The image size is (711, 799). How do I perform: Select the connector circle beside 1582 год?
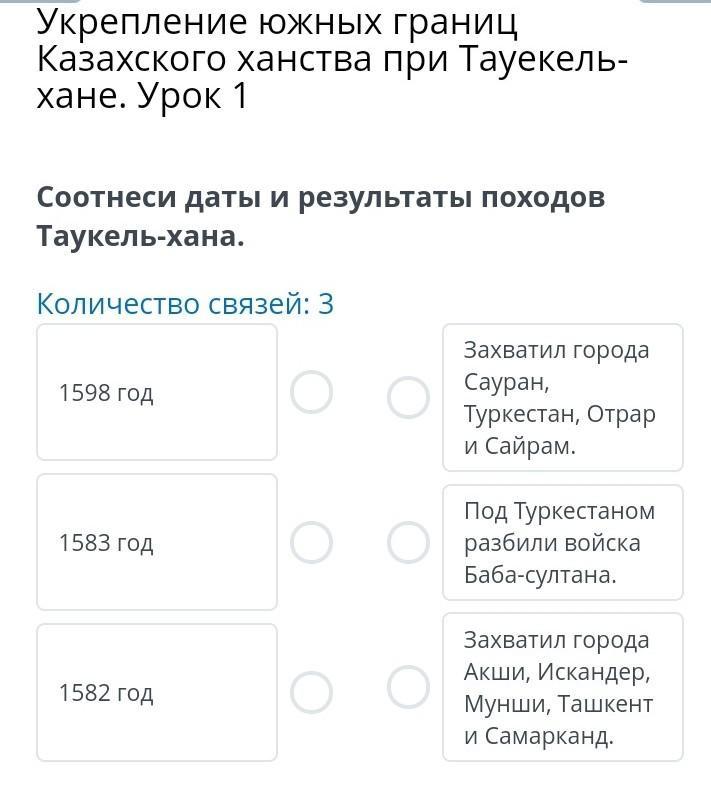[311, 692]
